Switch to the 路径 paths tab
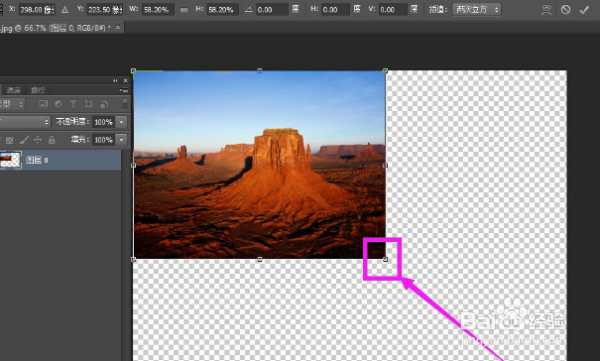This screenshot has width=600, height=361. (38, 90)
